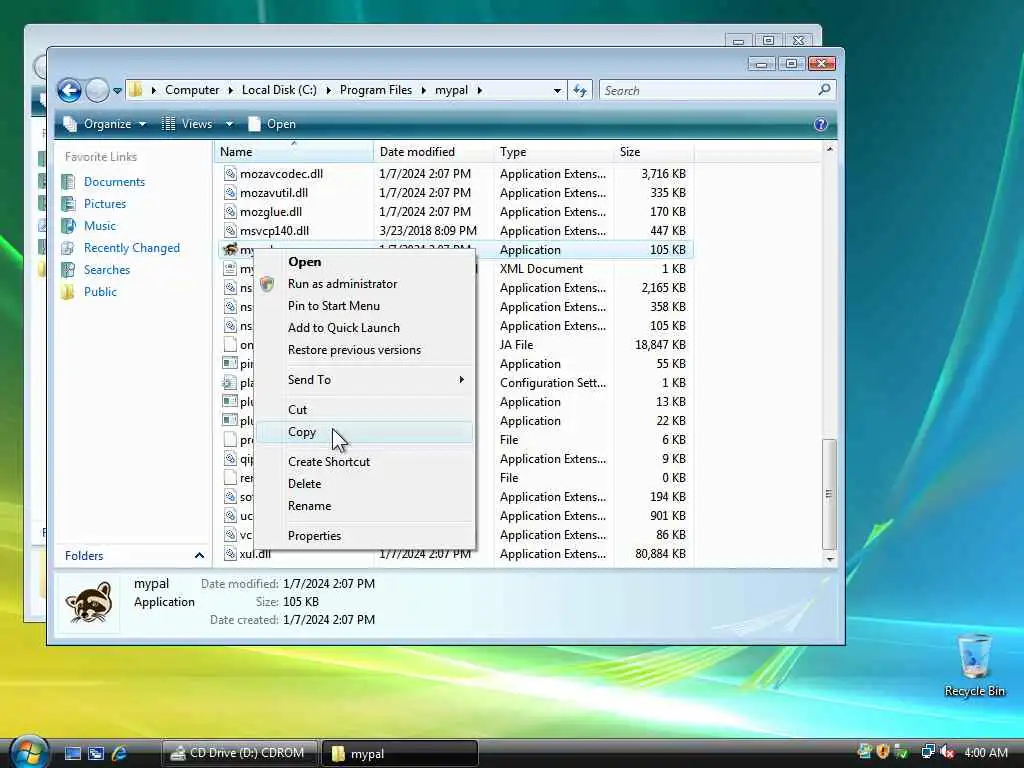Click the mypal taskbar button
This screenshot has width=1024, height=768.
pos(400,754)
